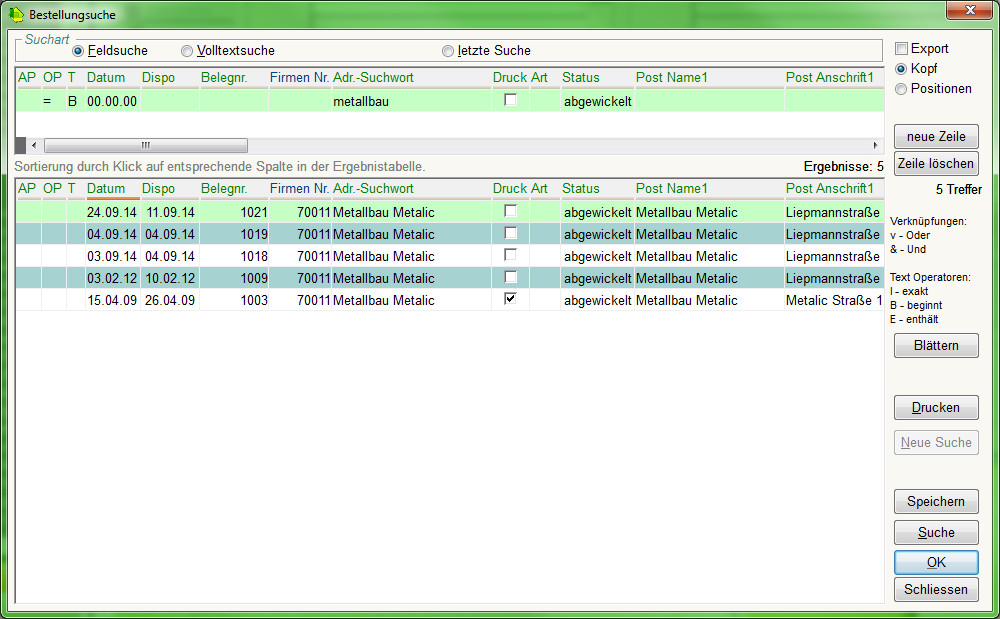Screen dimensions: 1000x619
Task: Click the Bestellungsuche title bar app icon
Action: pyautogui.click(x=16, y=14)
